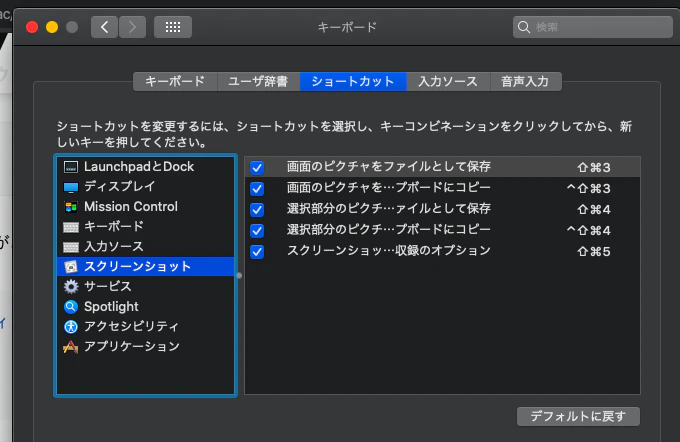Click the ⇧⌘4 key combination
680x442 pixels.
pos(594,210)
